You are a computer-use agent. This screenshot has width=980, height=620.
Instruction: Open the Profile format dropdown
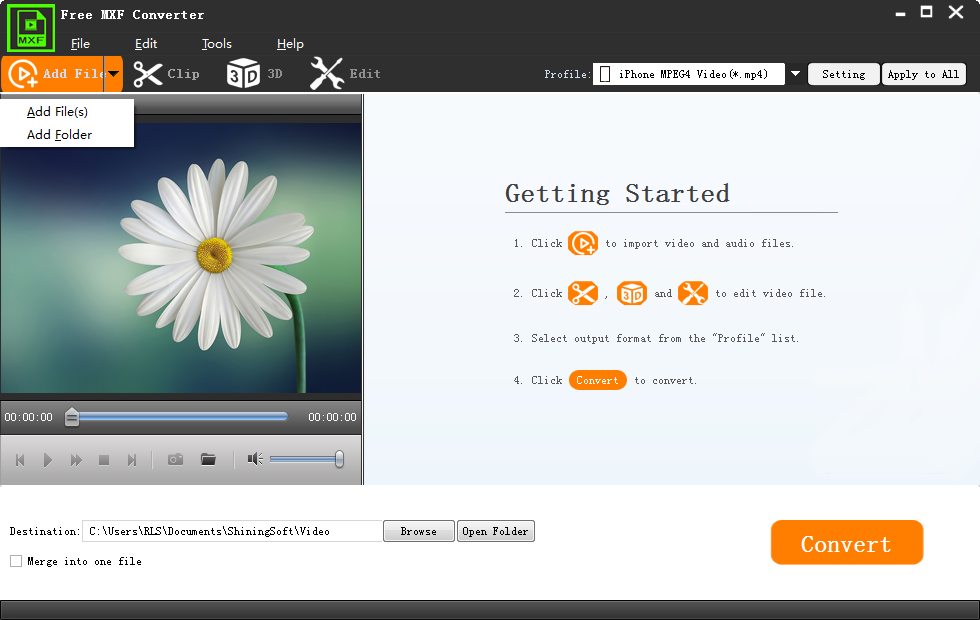[795, 74]
